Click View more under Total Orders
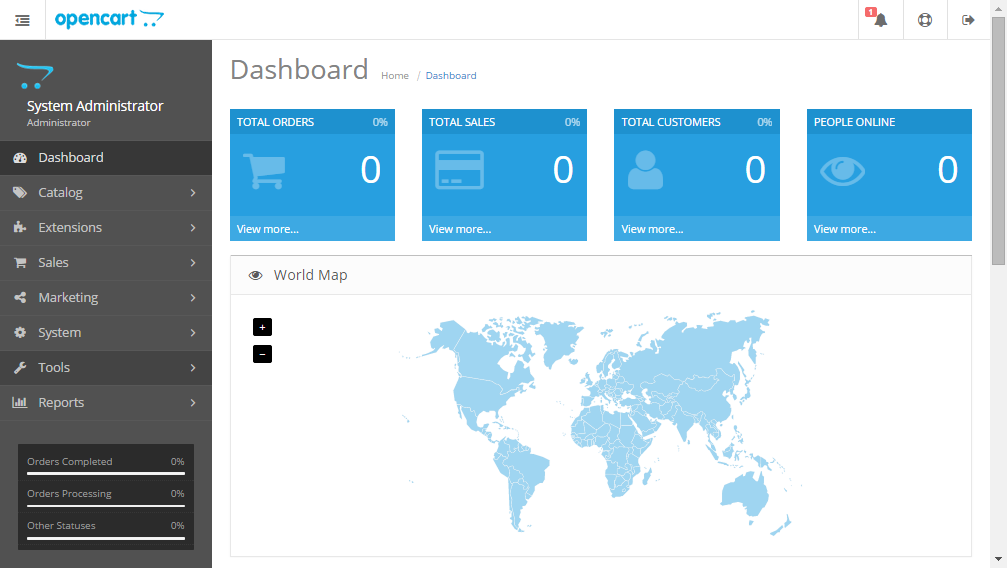The width and height of the screenshot is (1007, 568). 268,229
